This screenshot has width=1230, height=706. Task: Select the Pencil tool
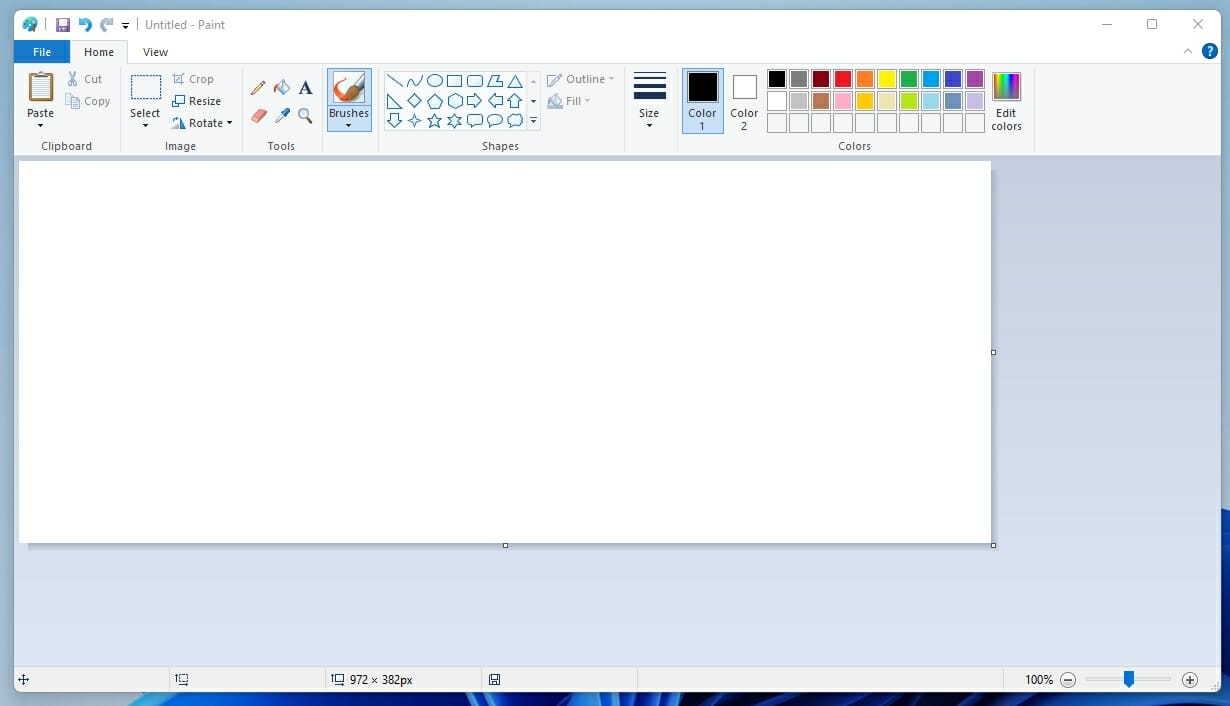pyautogui.click(x=258, y=88)
